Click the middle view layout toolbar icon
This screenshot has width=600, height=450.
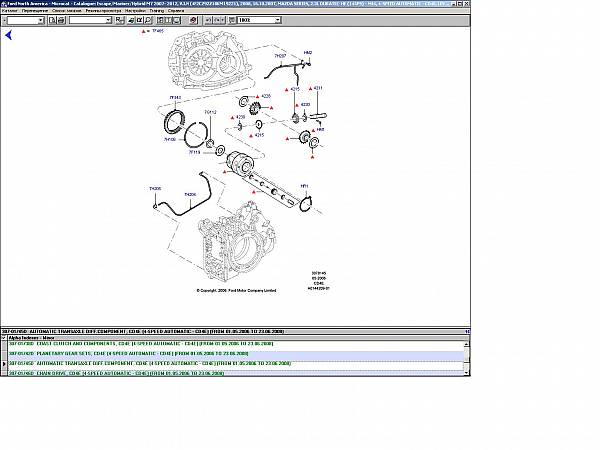(x=169, y=20)
